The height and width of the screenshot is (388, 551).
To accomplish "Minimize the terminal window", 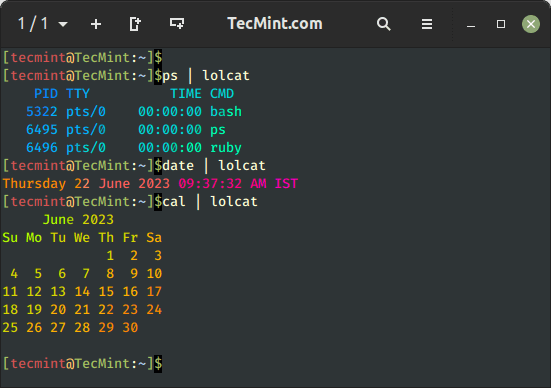I will tap(471, 26).
